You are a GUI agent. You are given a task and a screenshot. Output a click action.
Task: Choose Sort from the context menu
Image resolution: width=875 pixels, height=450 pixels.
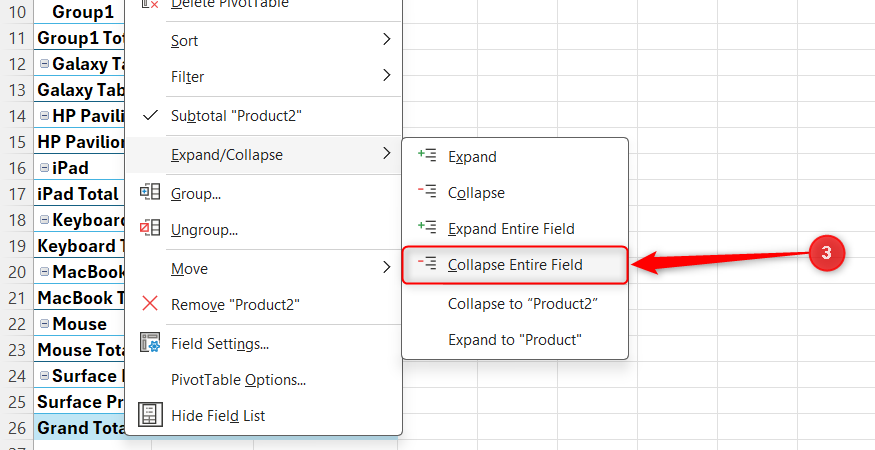263,40
